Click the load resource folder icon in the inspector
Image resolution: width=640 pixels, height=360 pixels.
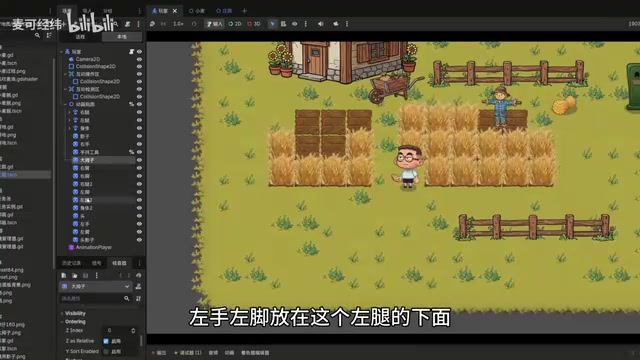(x=75, y=276)
